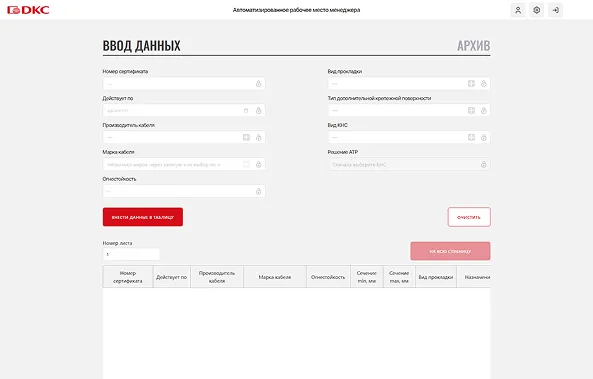Open the settings gear icon in header
This screenshot has width=593, height=379.
pos(537,10)
